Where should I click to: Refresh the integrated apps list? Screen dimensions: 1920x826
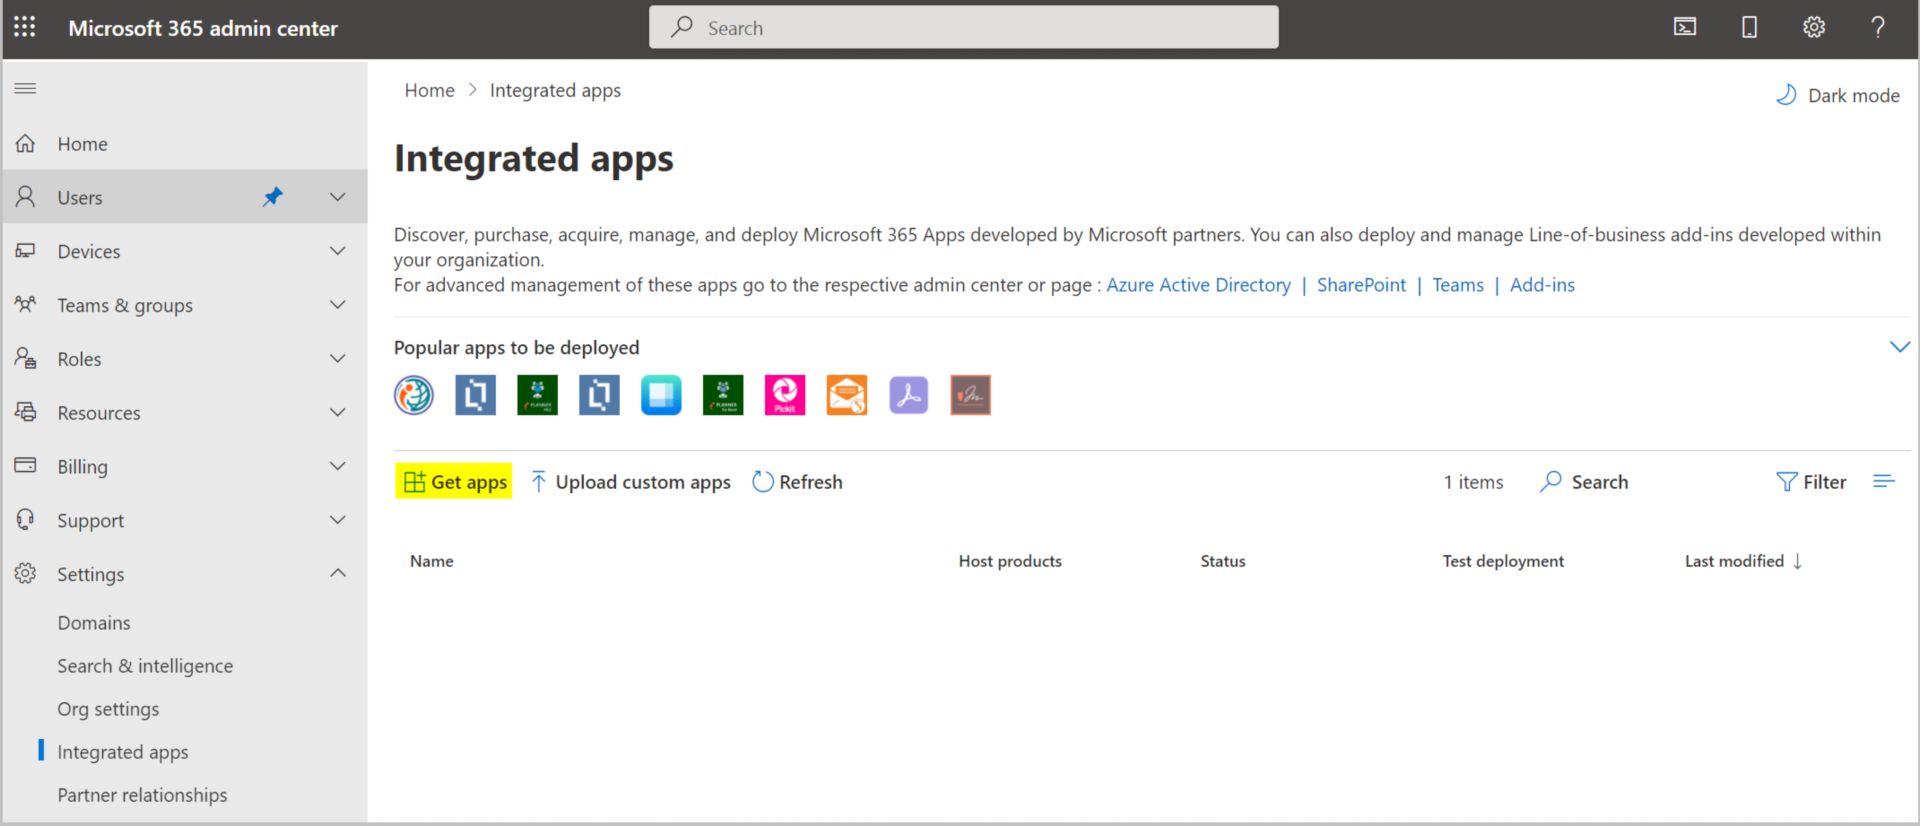tap(797, 482)
